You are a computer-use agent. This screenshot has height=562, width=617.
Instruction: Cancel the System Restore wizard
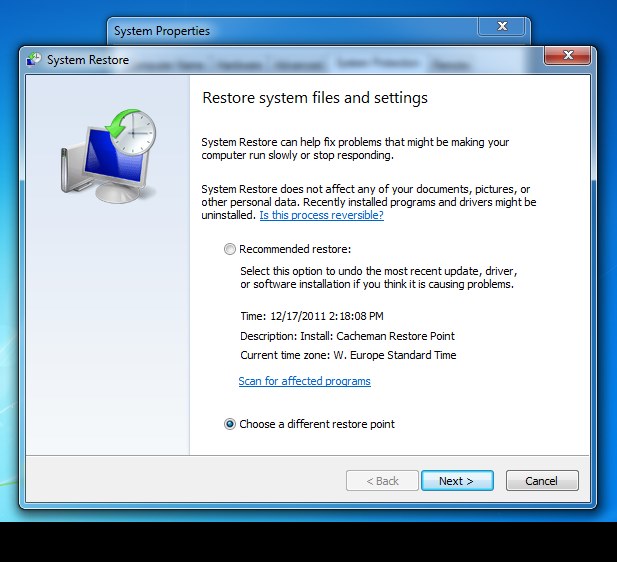[x=542, y=481]
